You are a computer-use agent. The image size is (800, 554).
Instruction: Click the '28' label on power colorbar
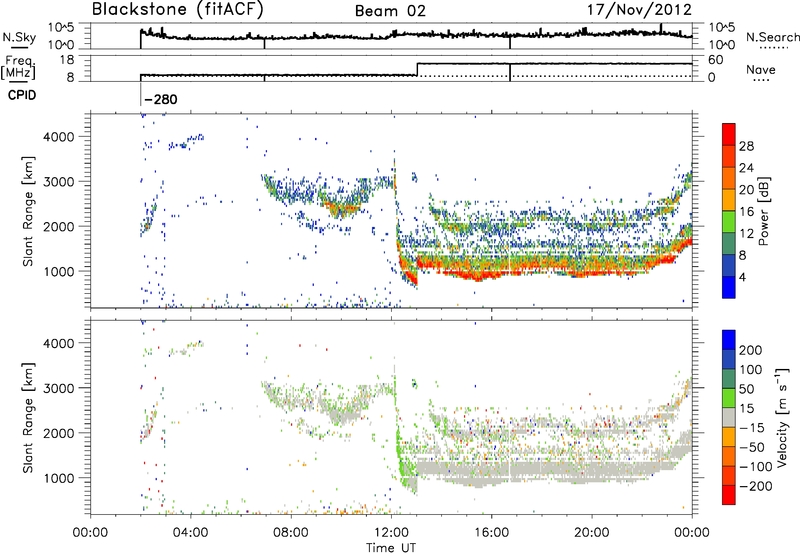pyautogui.click(x=746, y=146)
